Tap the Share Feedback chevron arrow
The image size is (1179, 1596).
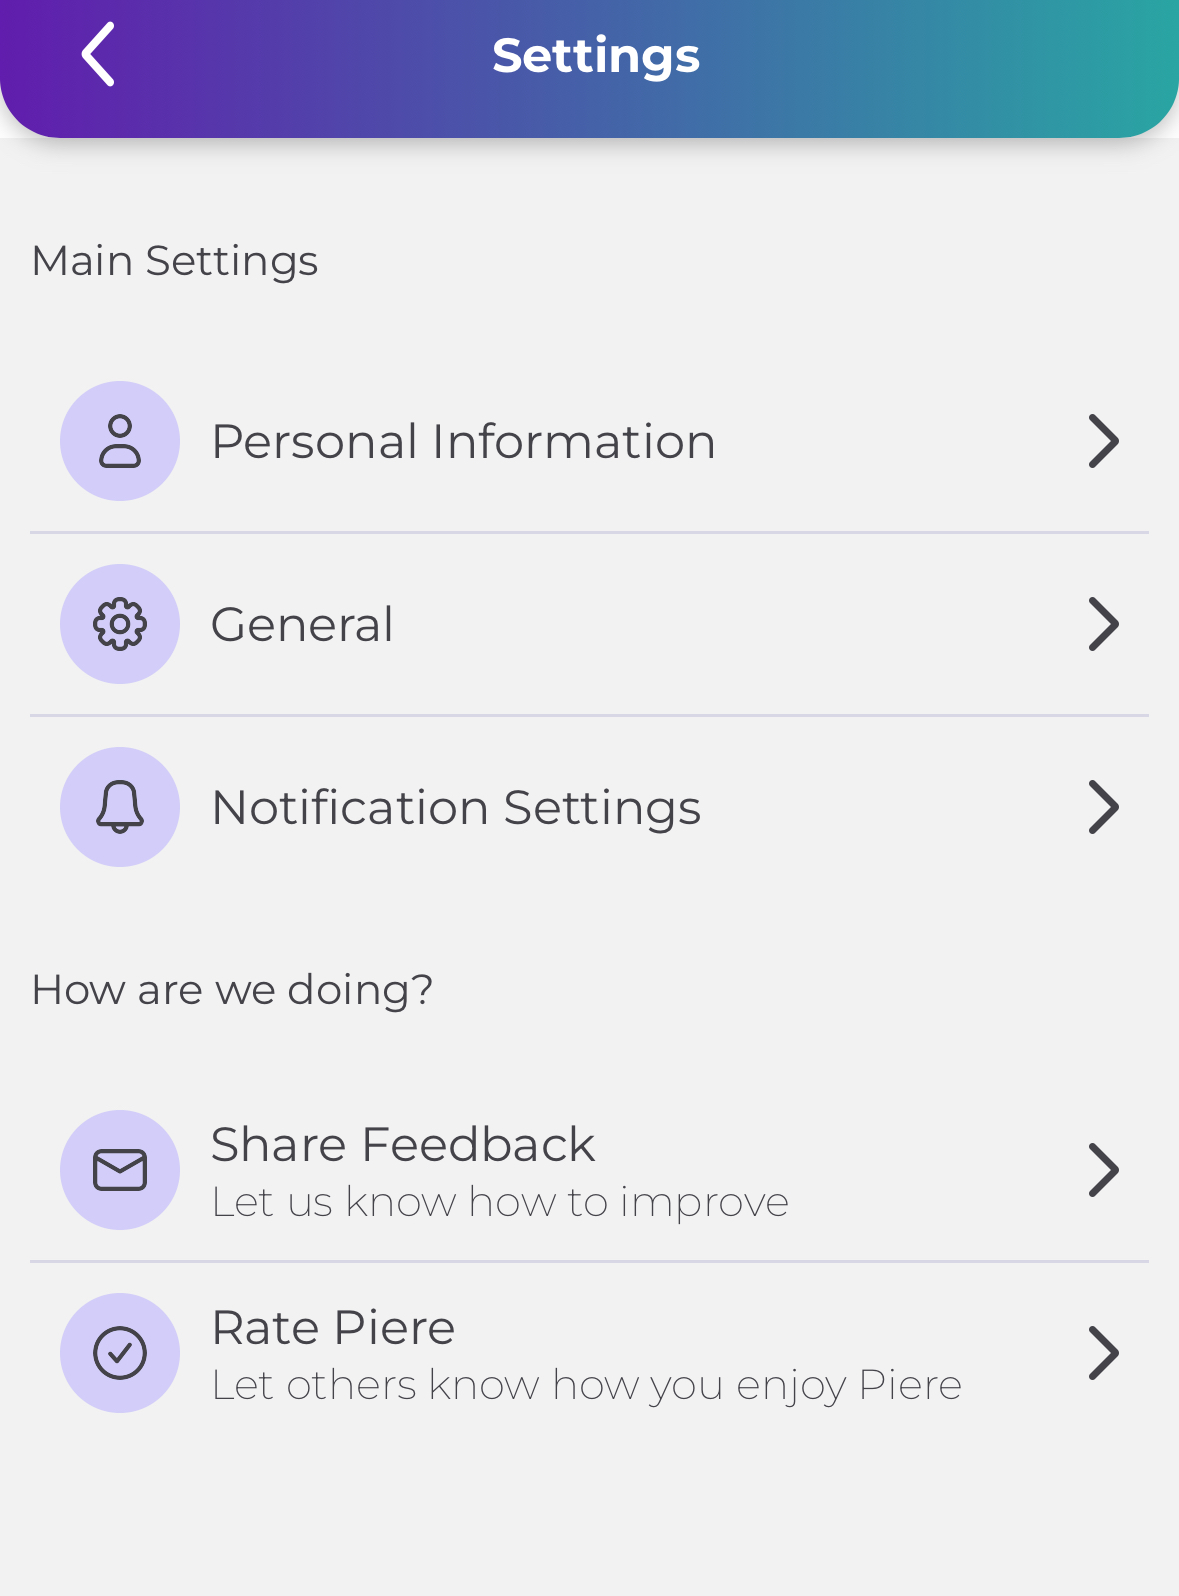[x=1103, y=1170]
